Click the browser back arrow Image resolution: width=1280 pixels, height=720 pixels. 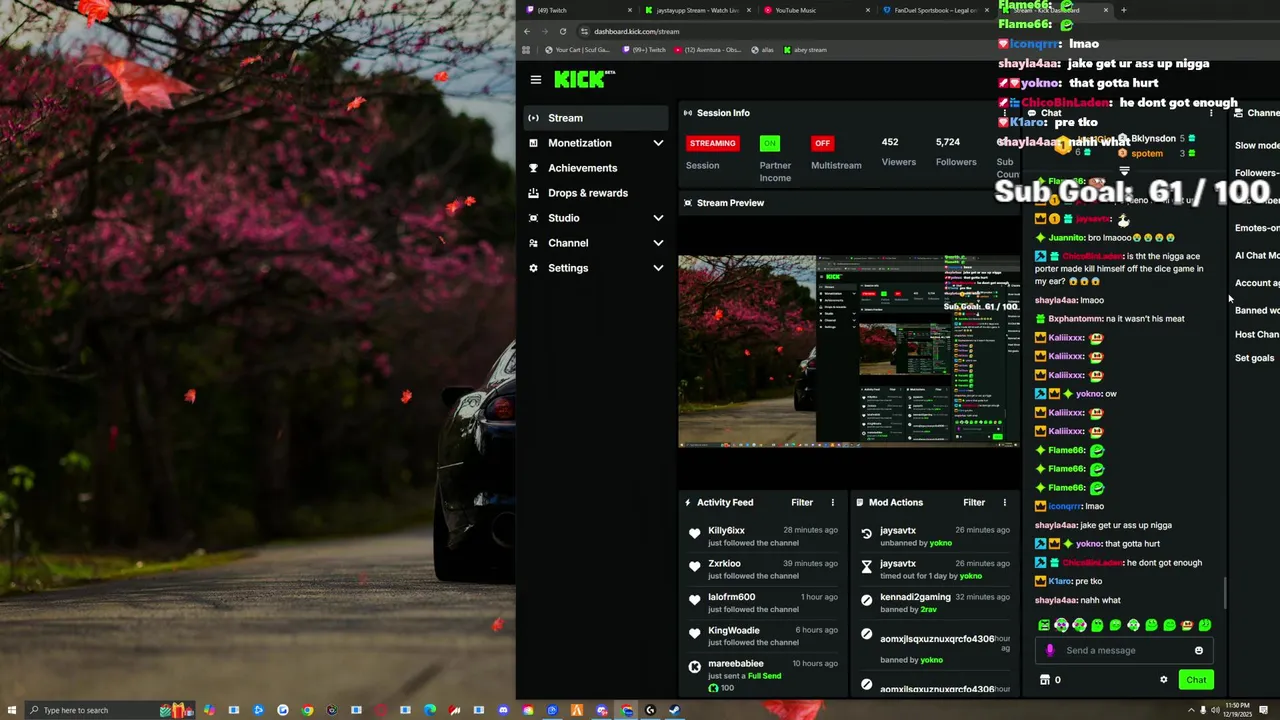(x=527, y=31)
